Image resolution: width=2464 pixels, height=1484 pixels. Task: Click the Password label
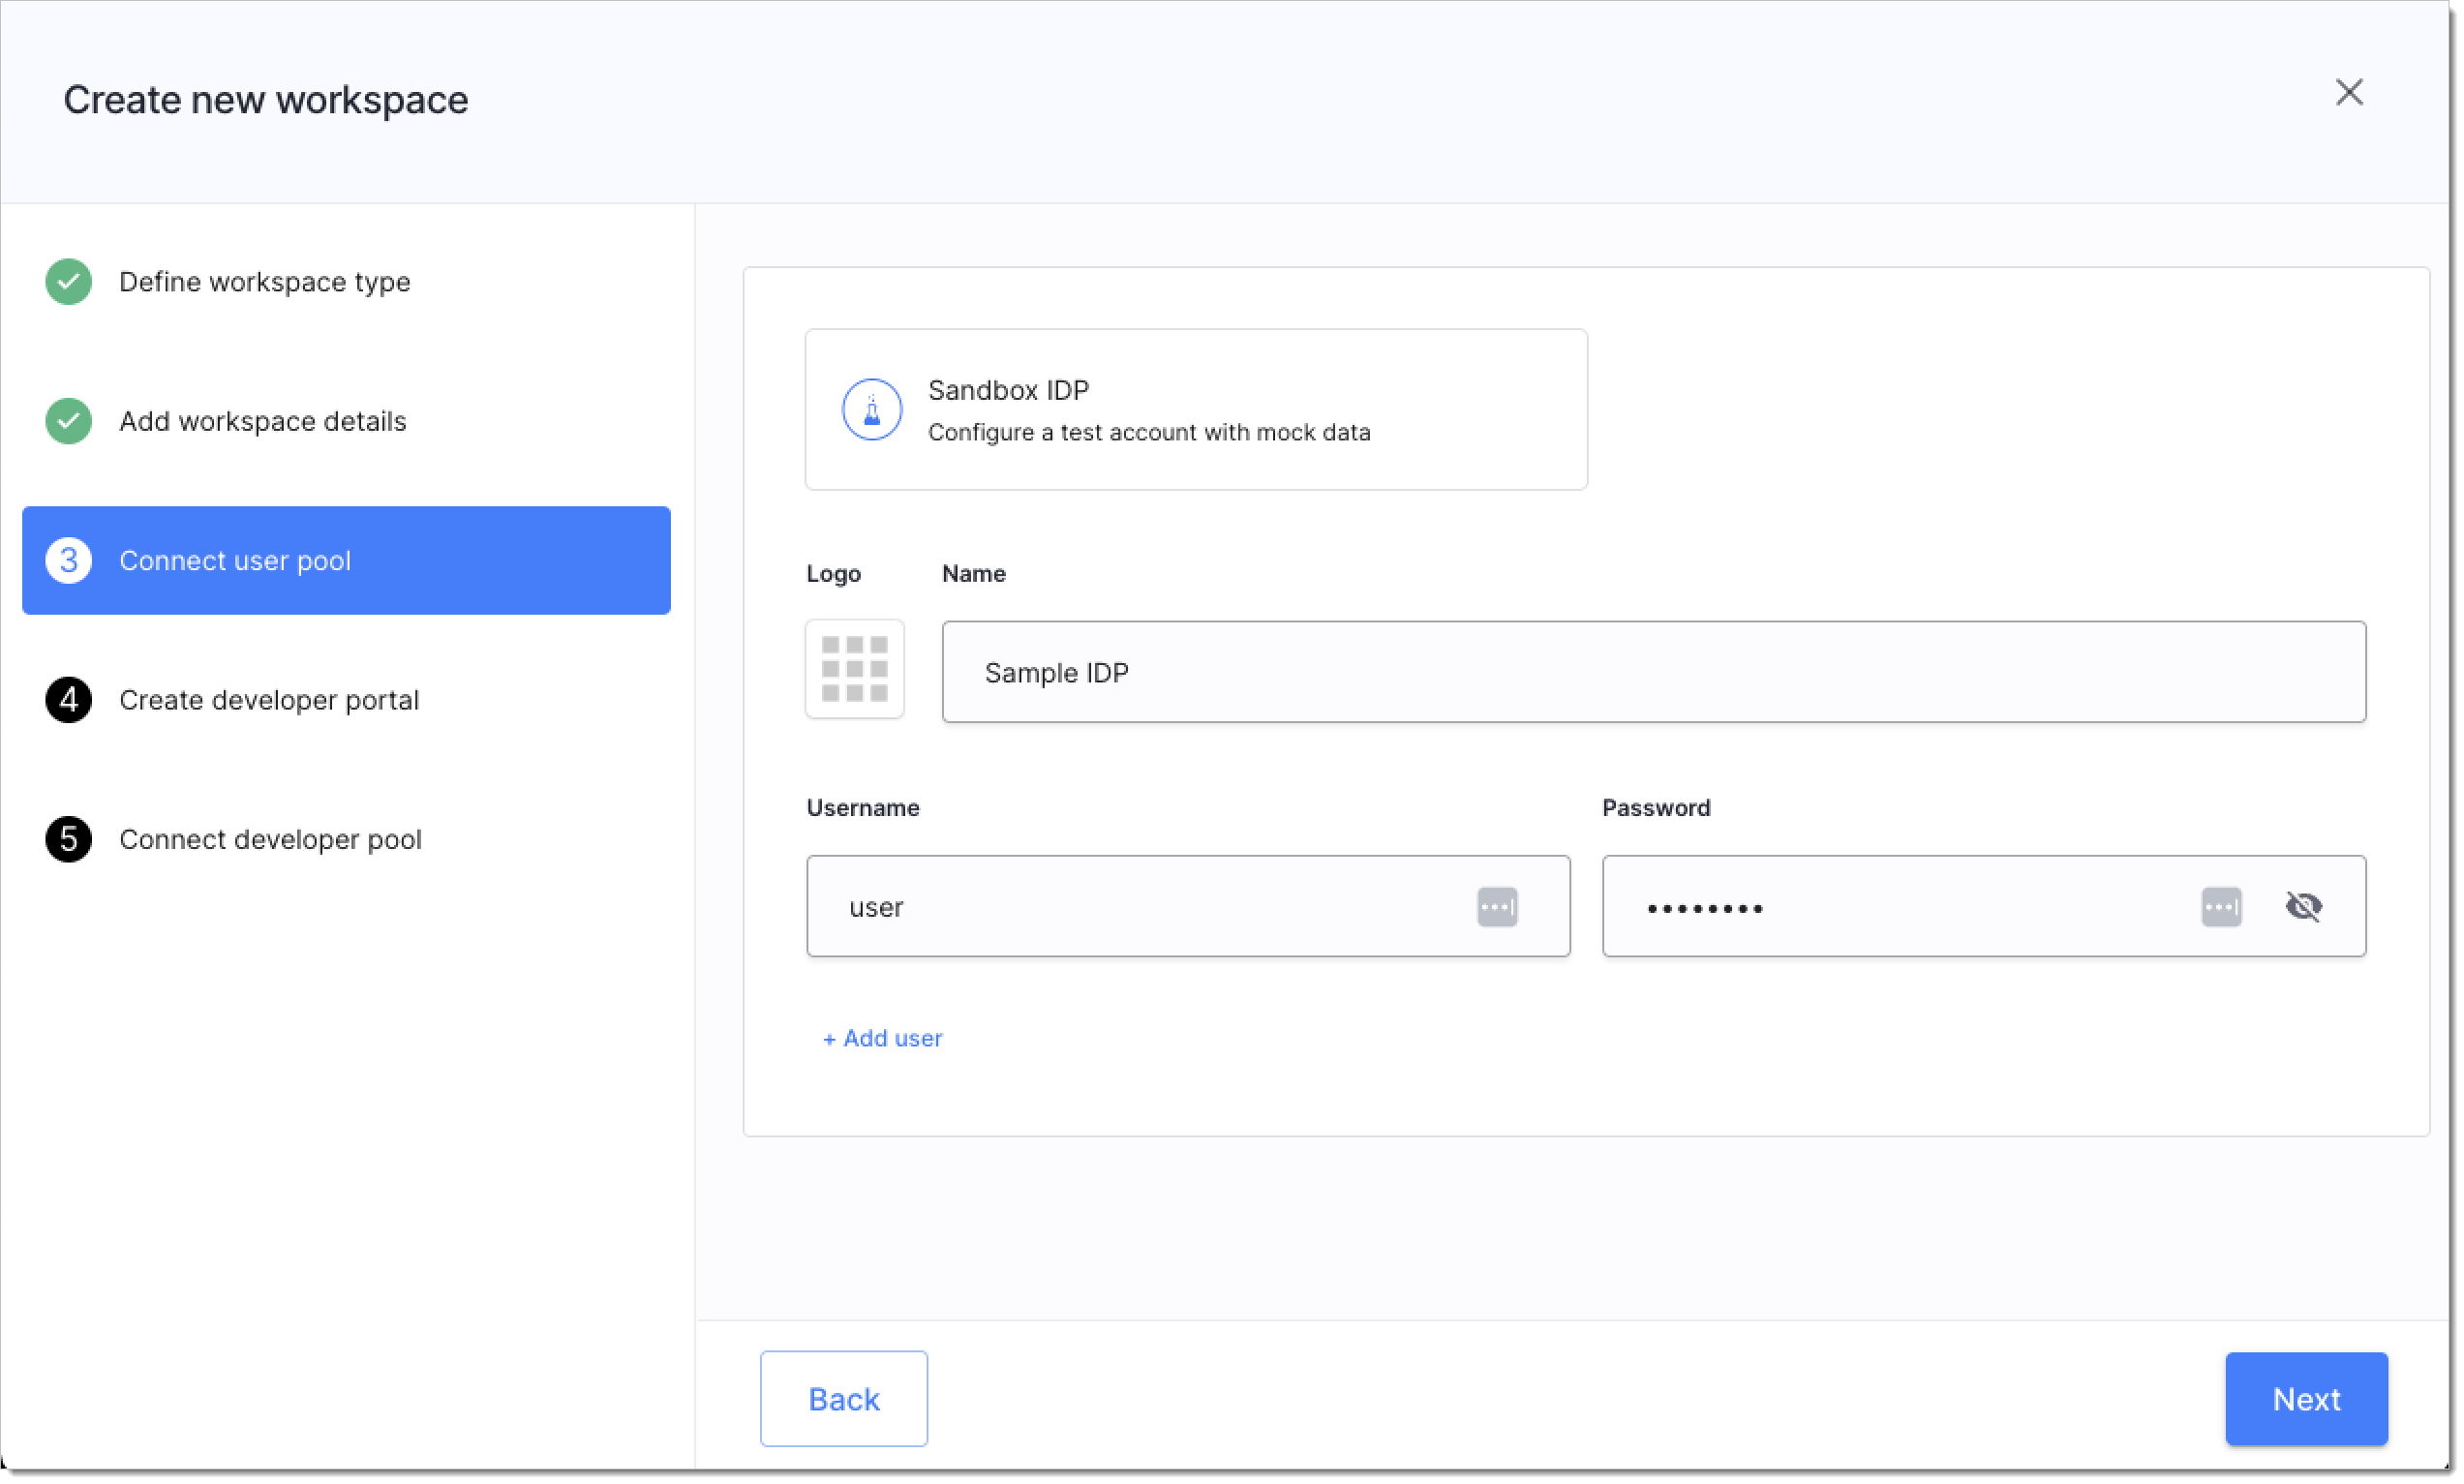coord(1655,807)
